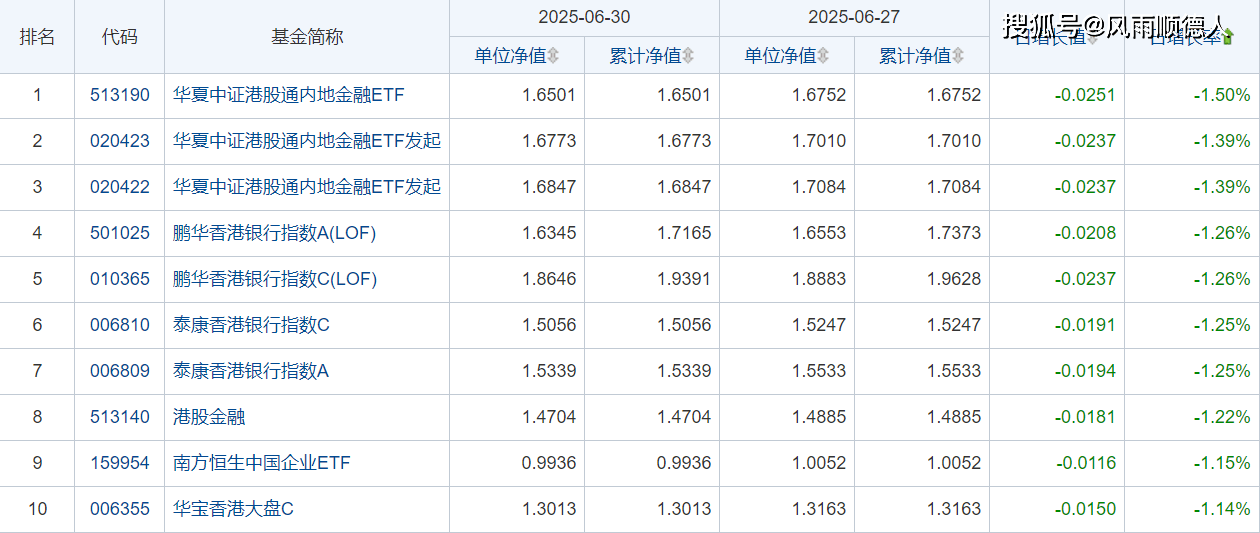Select the -0.0251 daily change value
The width and height of the screenshot is (1260, 533).
click(1085, 96)
